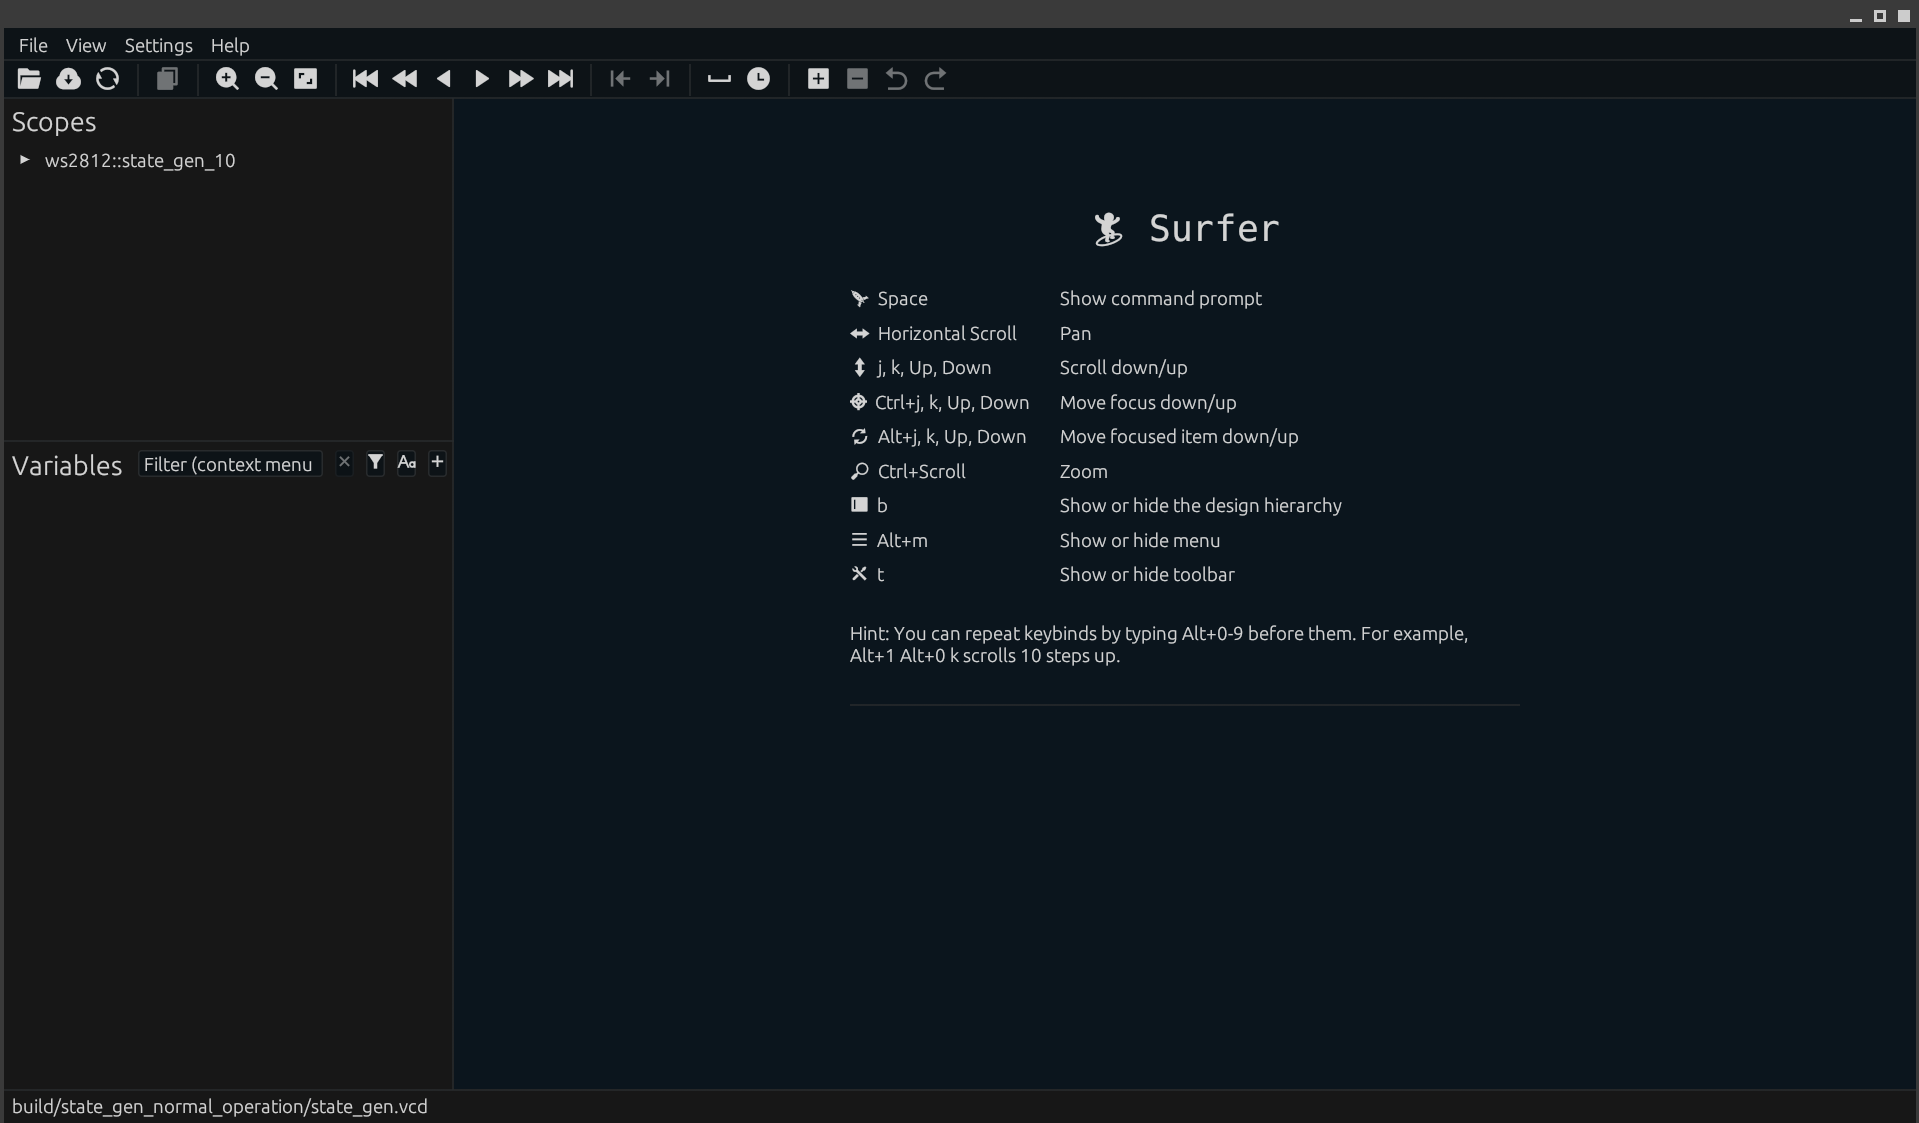Toggle case sensitivity in variable filter
This screenshot has height=1123, width=1919.
pos(406,463)
